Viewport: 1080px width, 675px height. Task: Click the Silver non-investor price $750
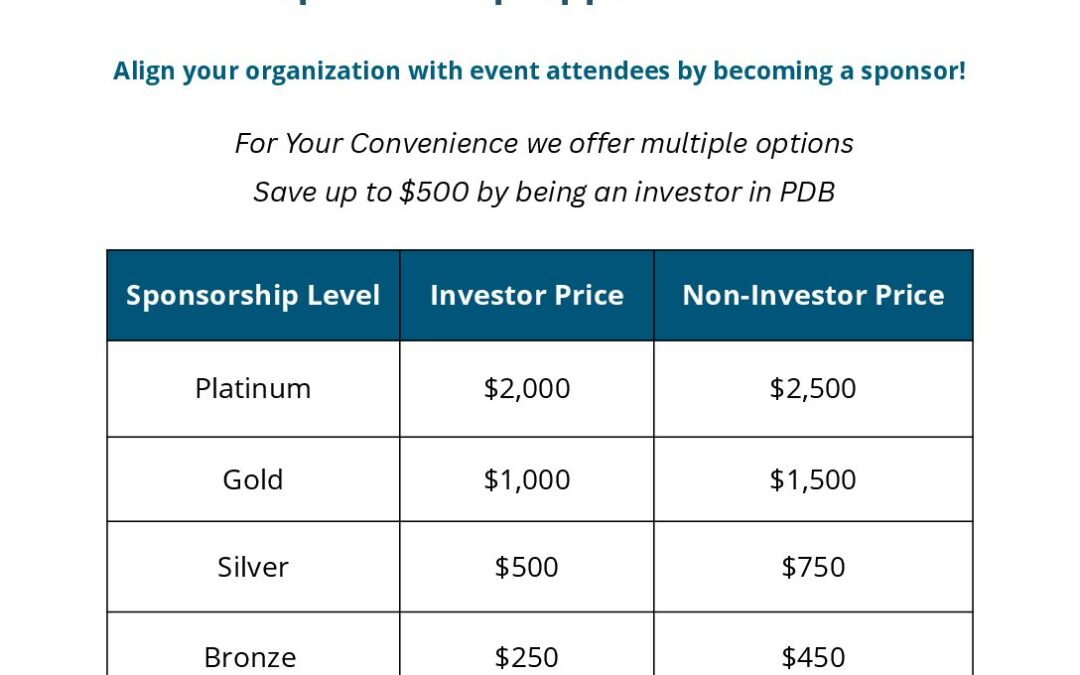coord(813,567)
